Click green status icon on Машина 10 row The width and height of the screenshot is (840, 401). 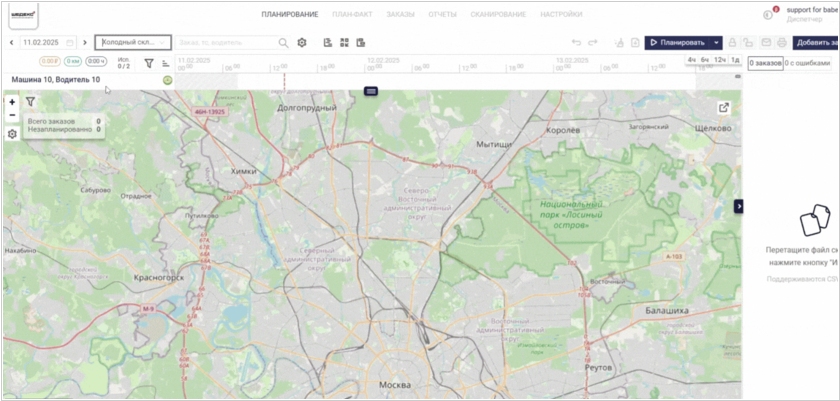click(167, 80)
